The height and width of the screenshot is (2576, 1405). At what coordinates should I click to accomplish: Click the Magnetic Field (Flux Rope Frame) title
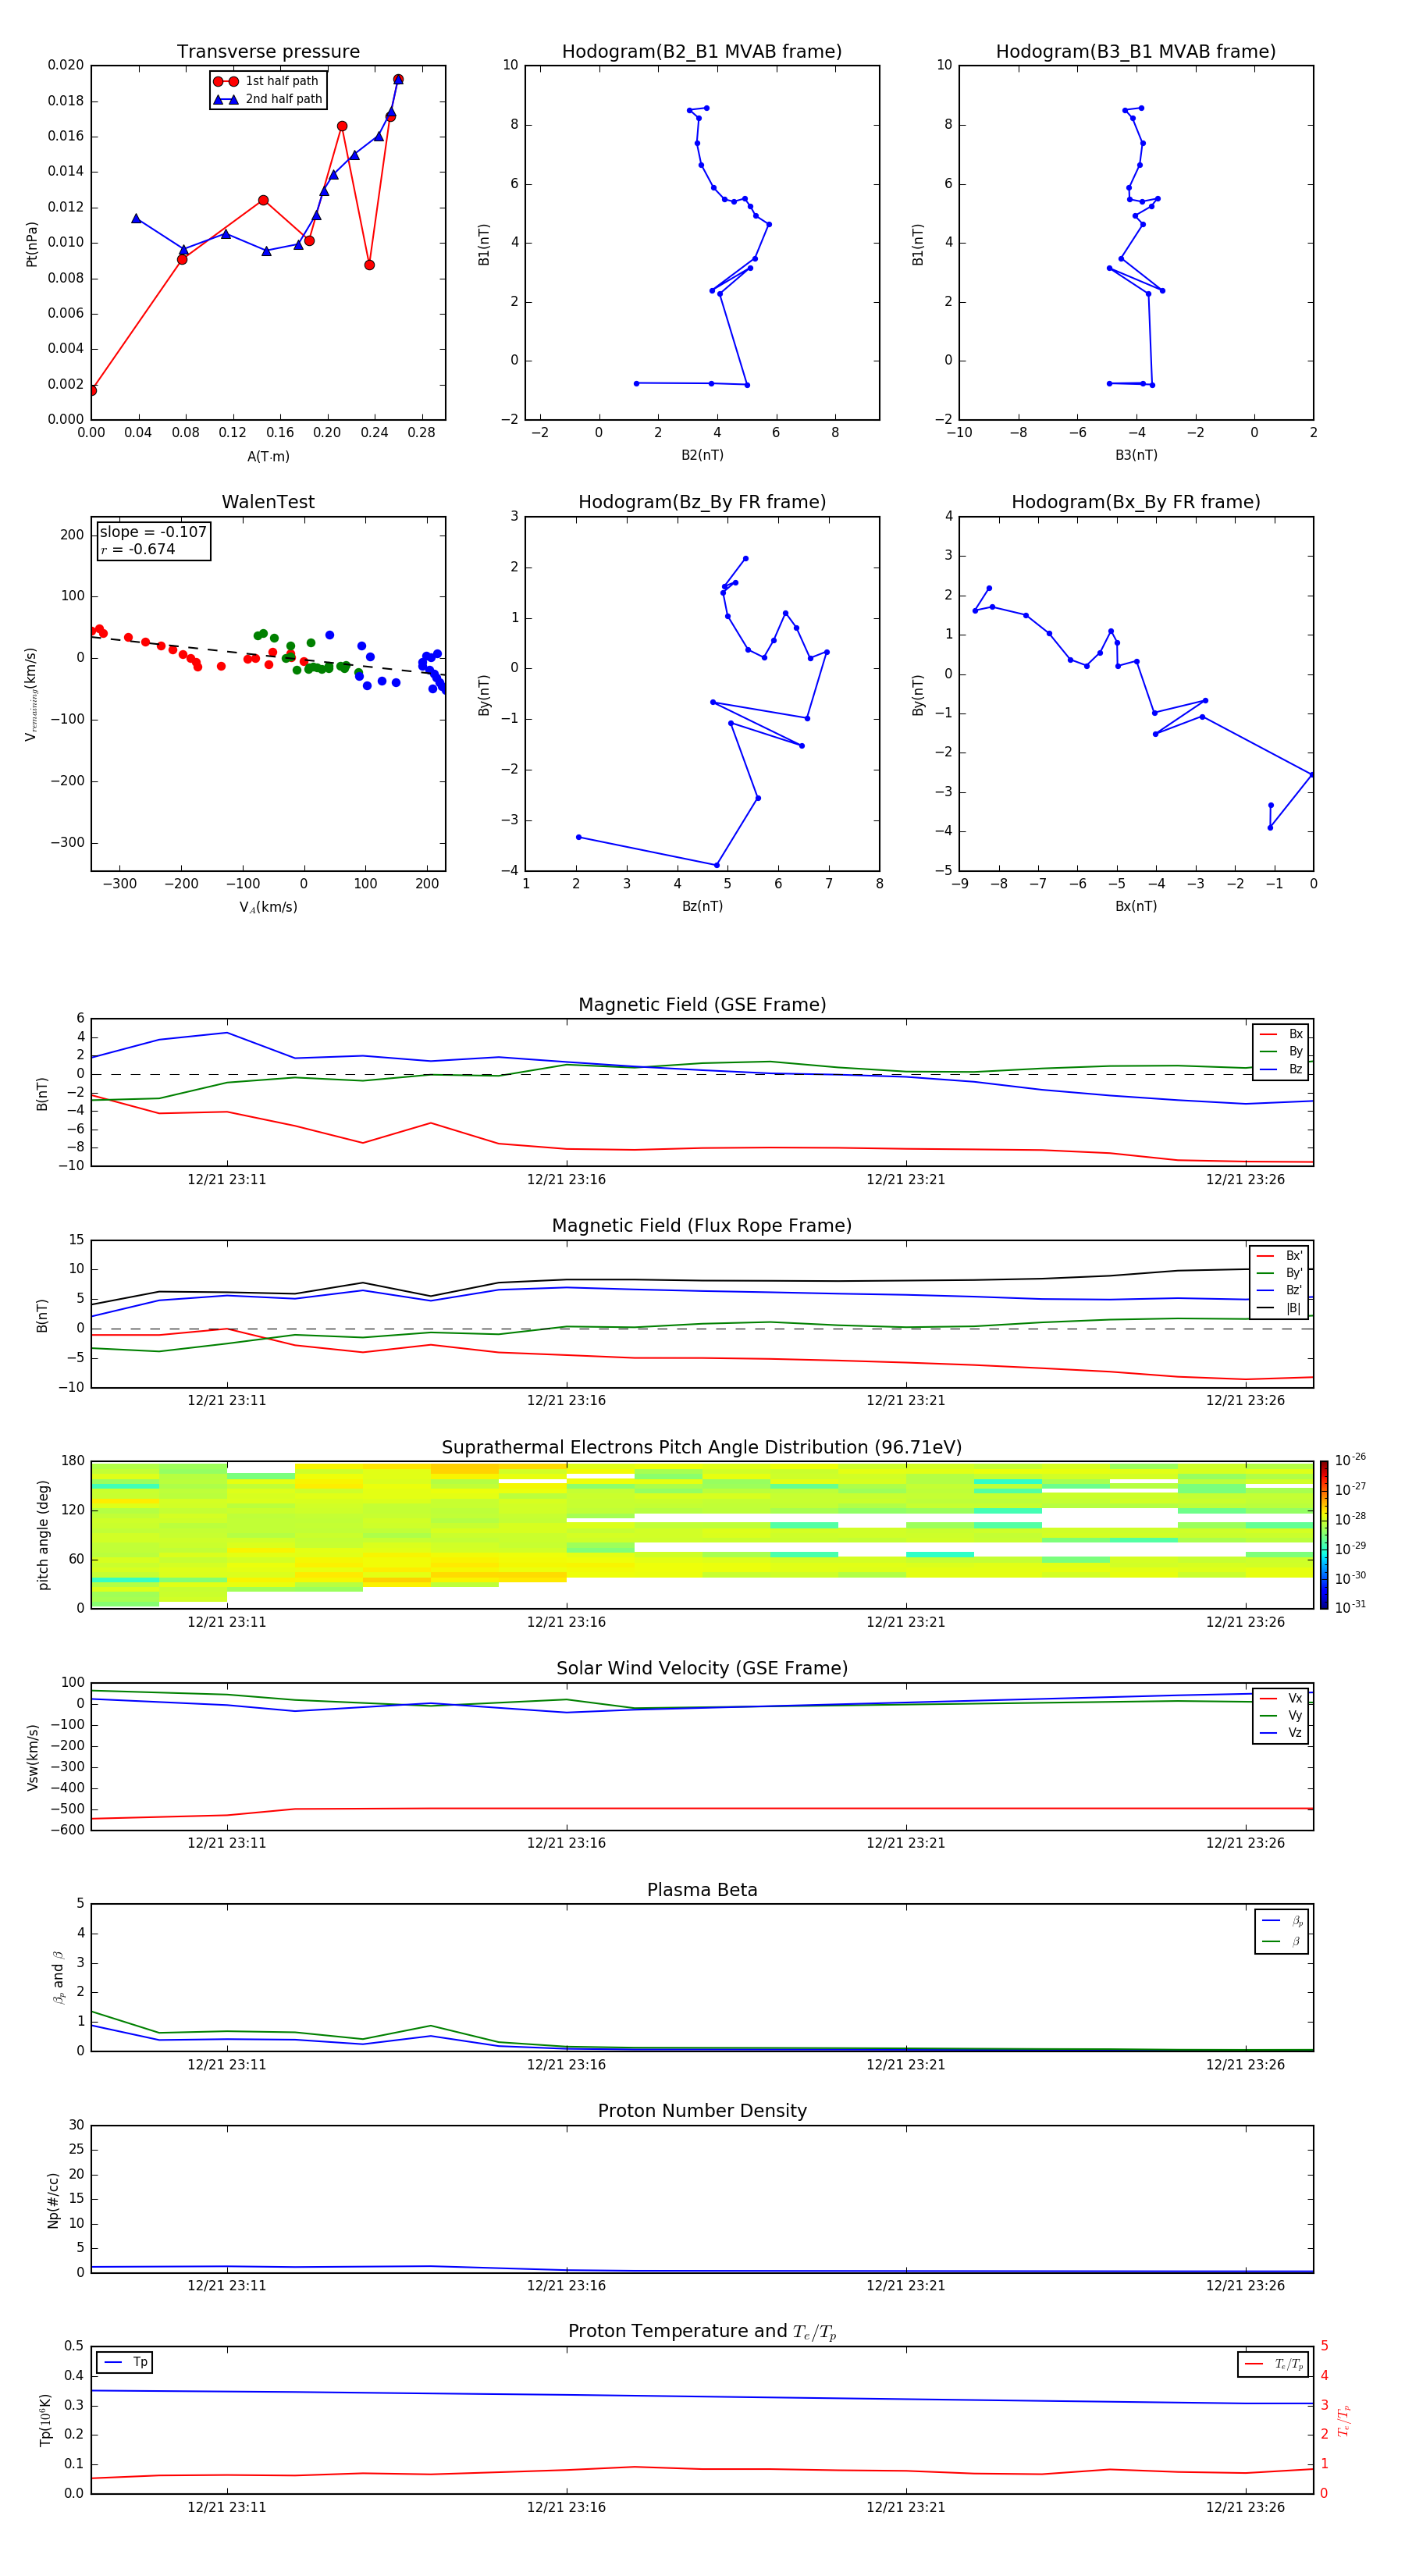pyautogui.click(x=702, y=1226)
